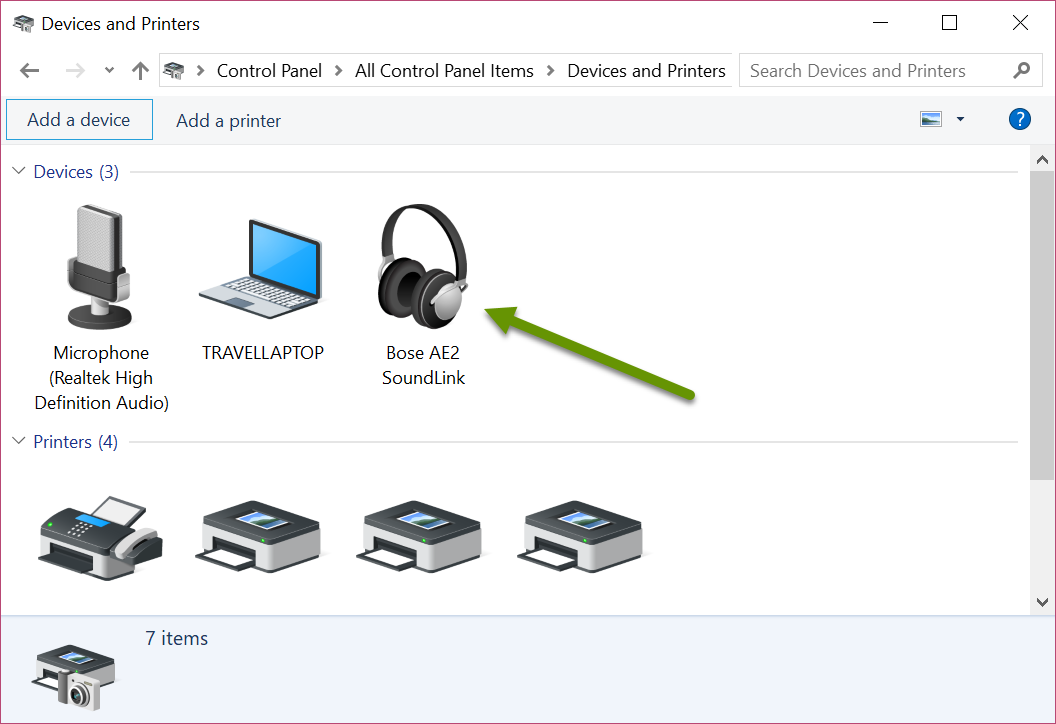Open the change view options dropdown

coord(959,118)
